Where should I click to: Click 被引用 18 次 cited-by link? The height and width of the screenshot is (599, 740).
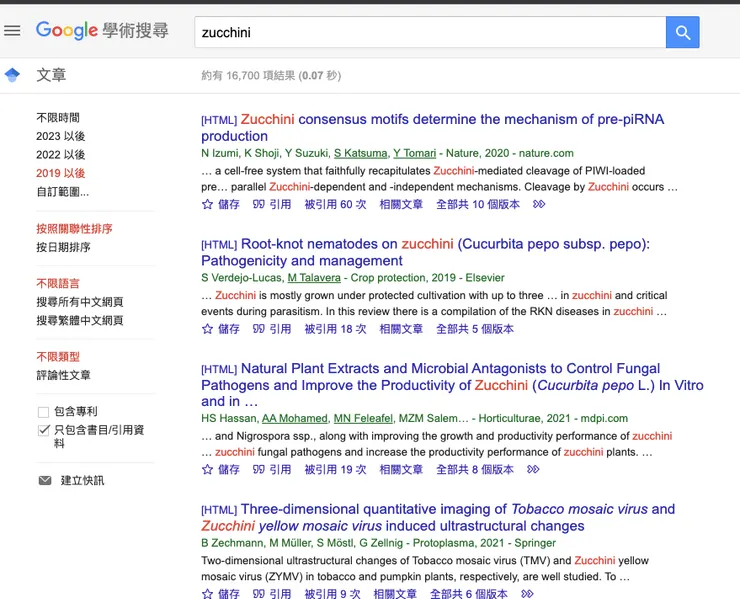[x=336, y=329]
